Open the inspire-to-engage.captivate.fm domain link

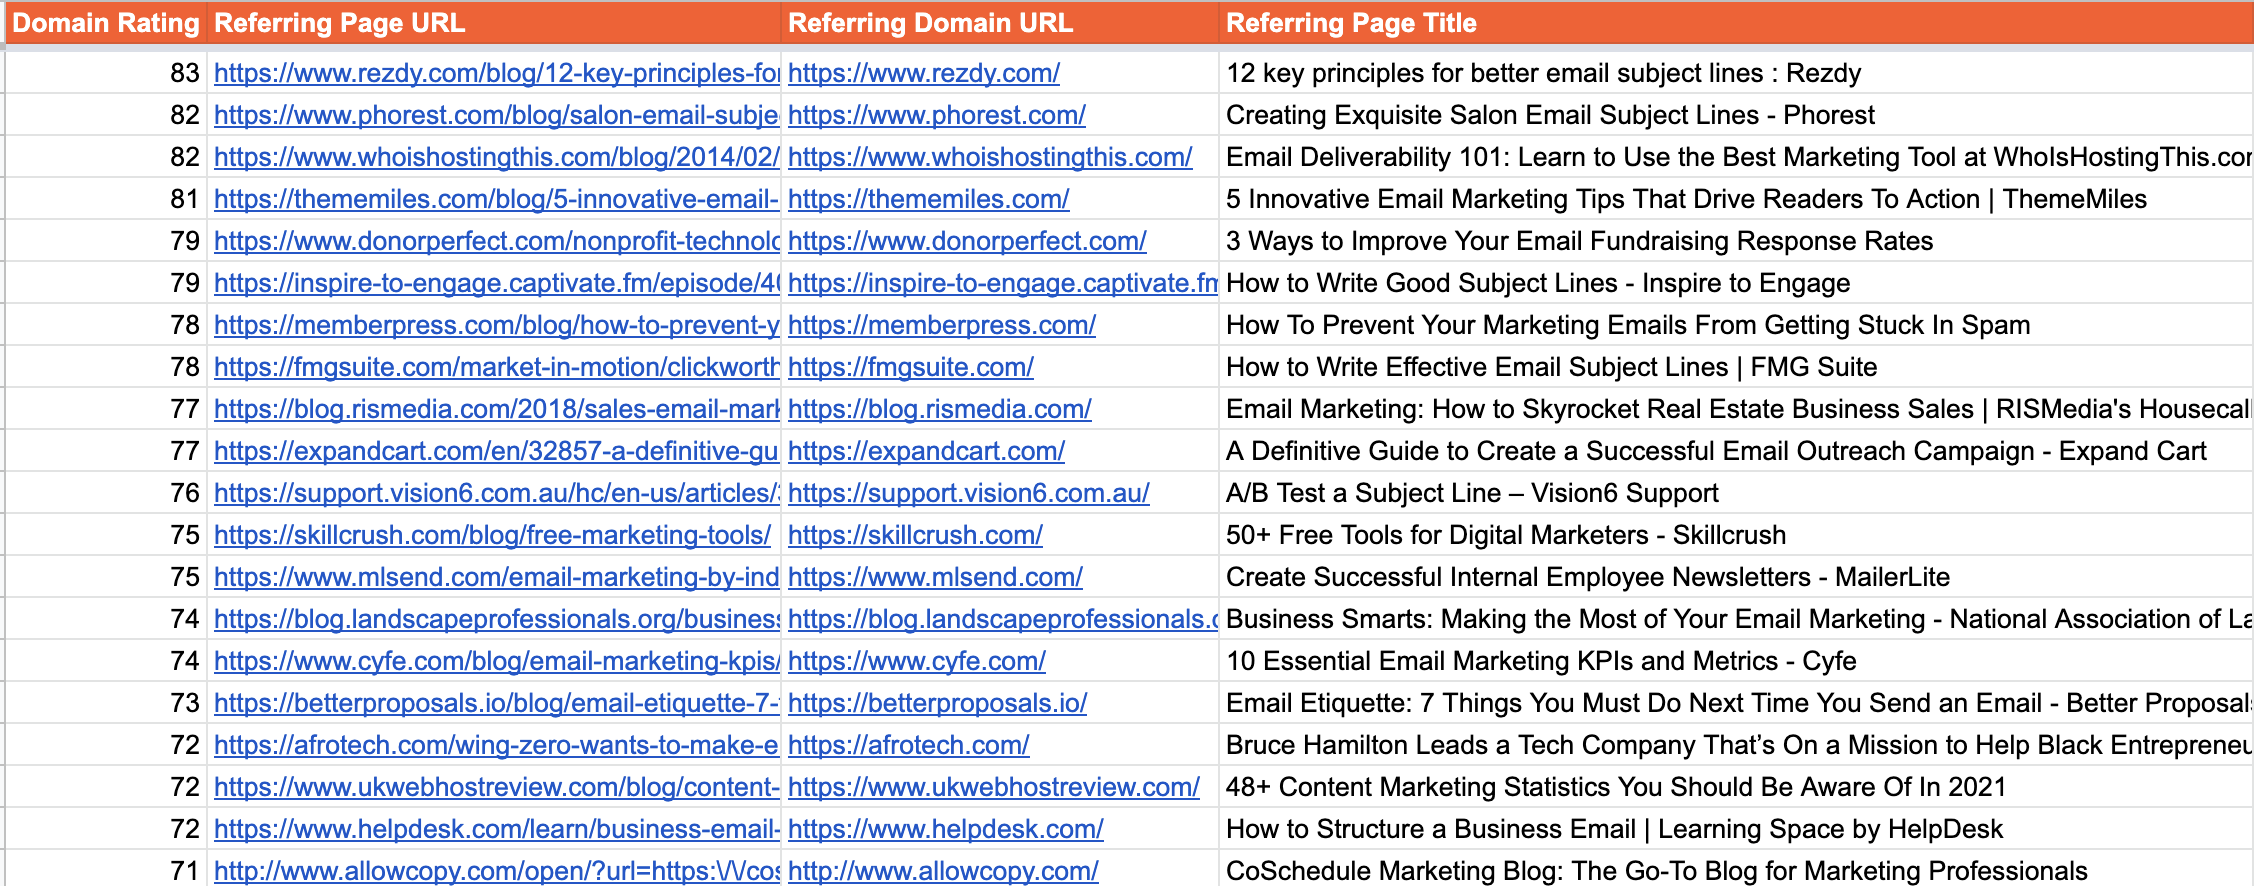[1003, 283]
